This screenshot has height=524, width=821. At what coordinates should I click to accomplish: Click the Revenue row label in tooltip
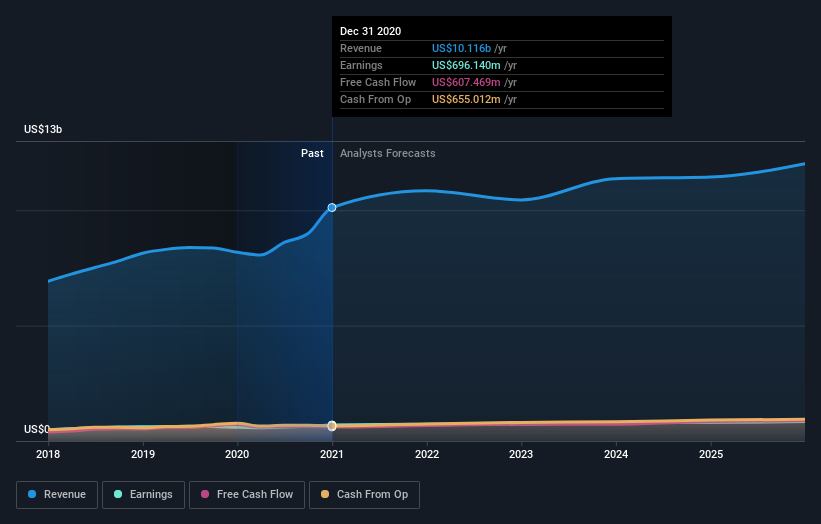pyautogui.click(x=361, y=48)
